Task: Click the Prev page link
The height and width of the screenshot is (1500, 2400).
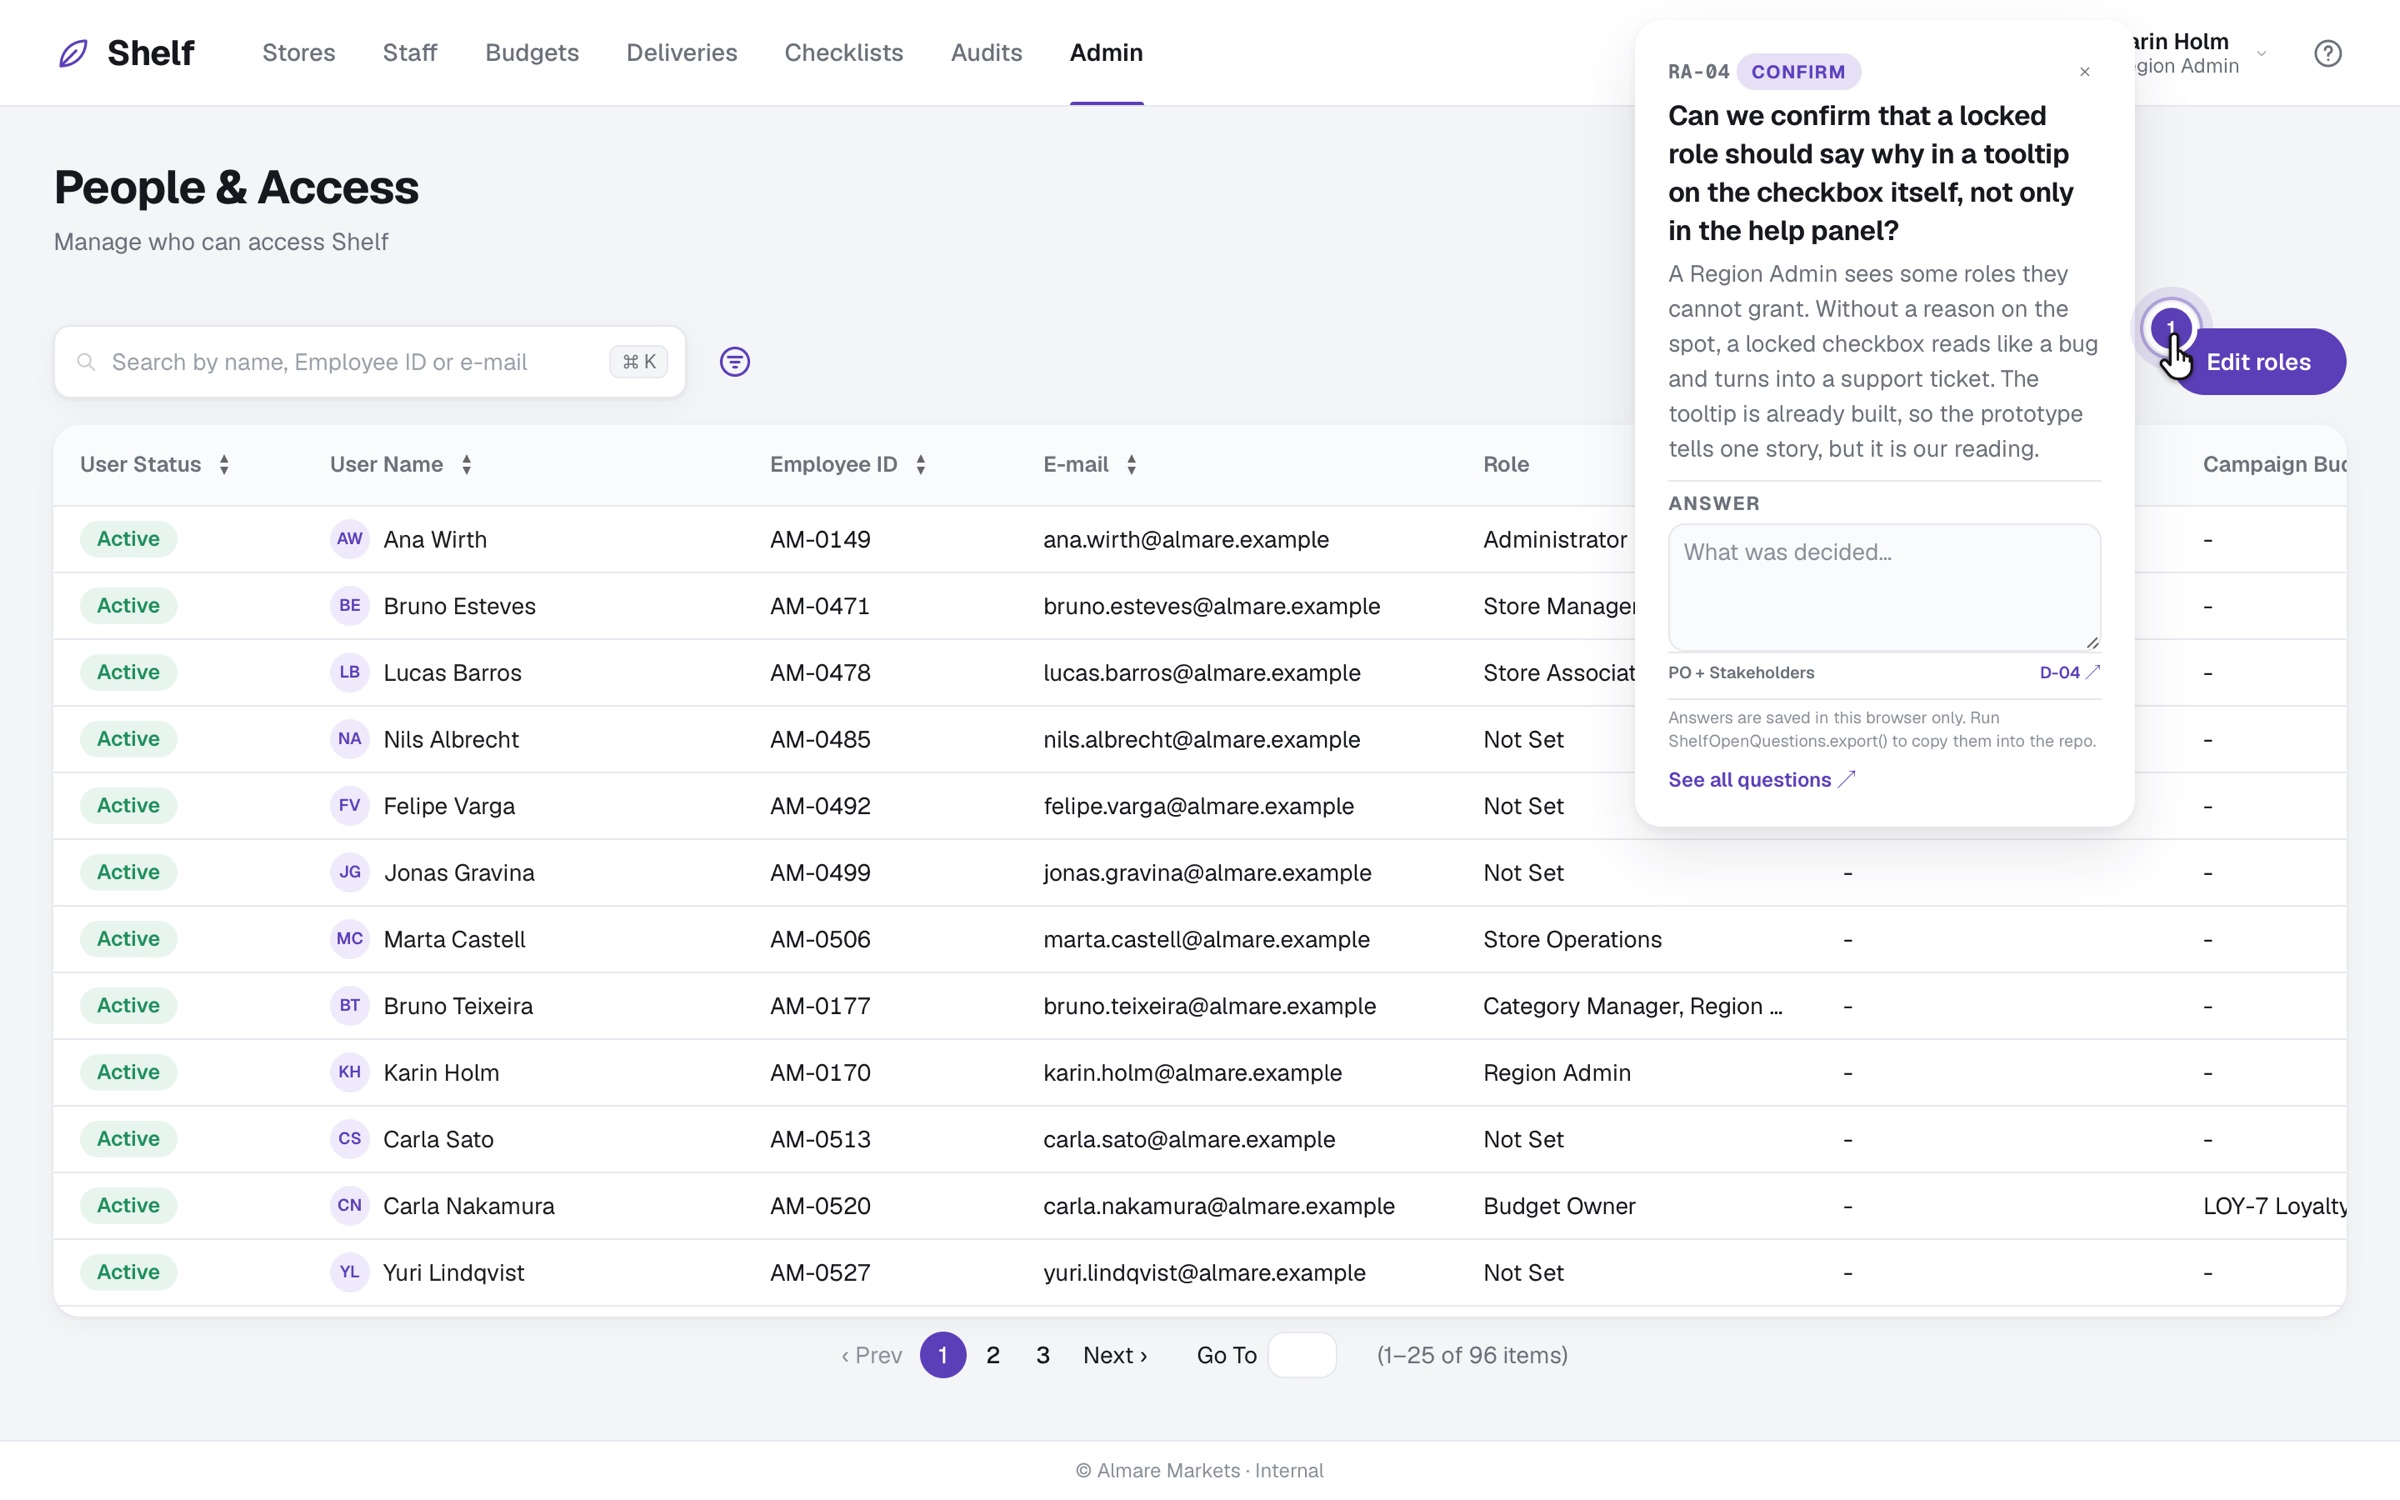Action: click(x=871, y=1355)
